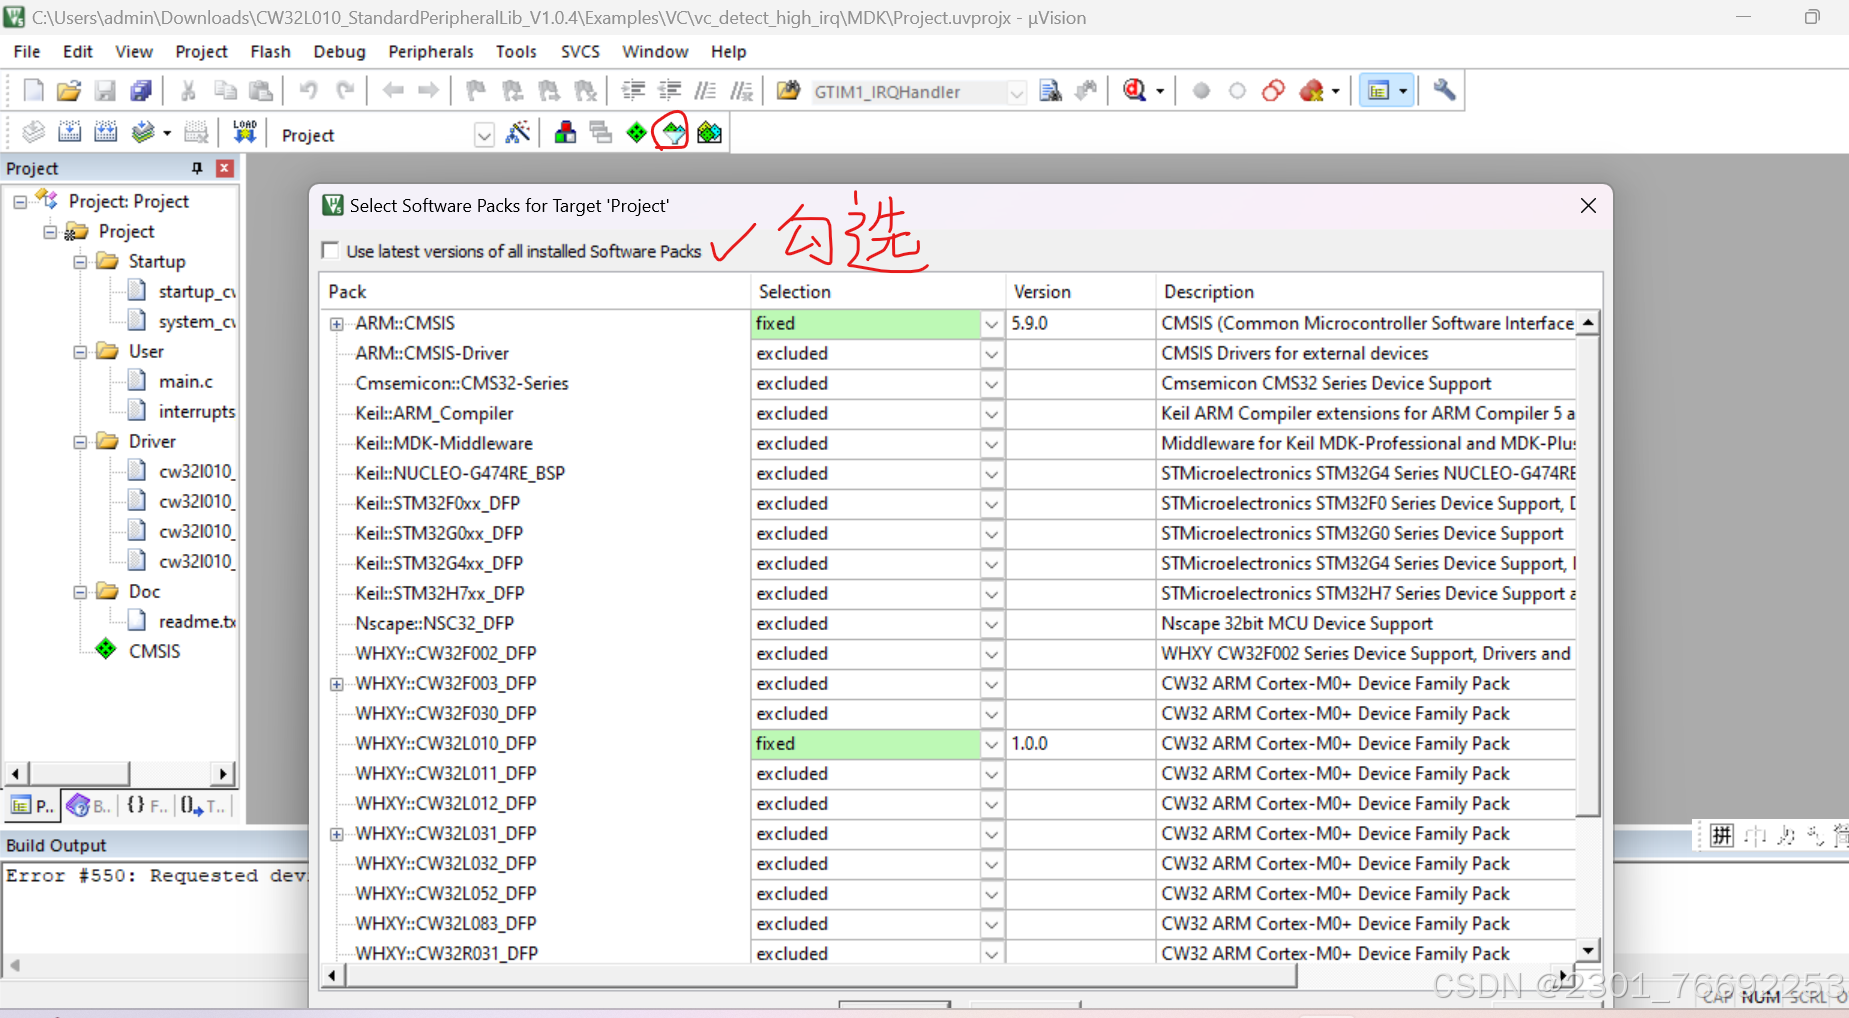Switch to the Functions tab in Project panel
Image resolution: width=1849 pixels, height=1018 pixels.
click(x=146, y=805)
